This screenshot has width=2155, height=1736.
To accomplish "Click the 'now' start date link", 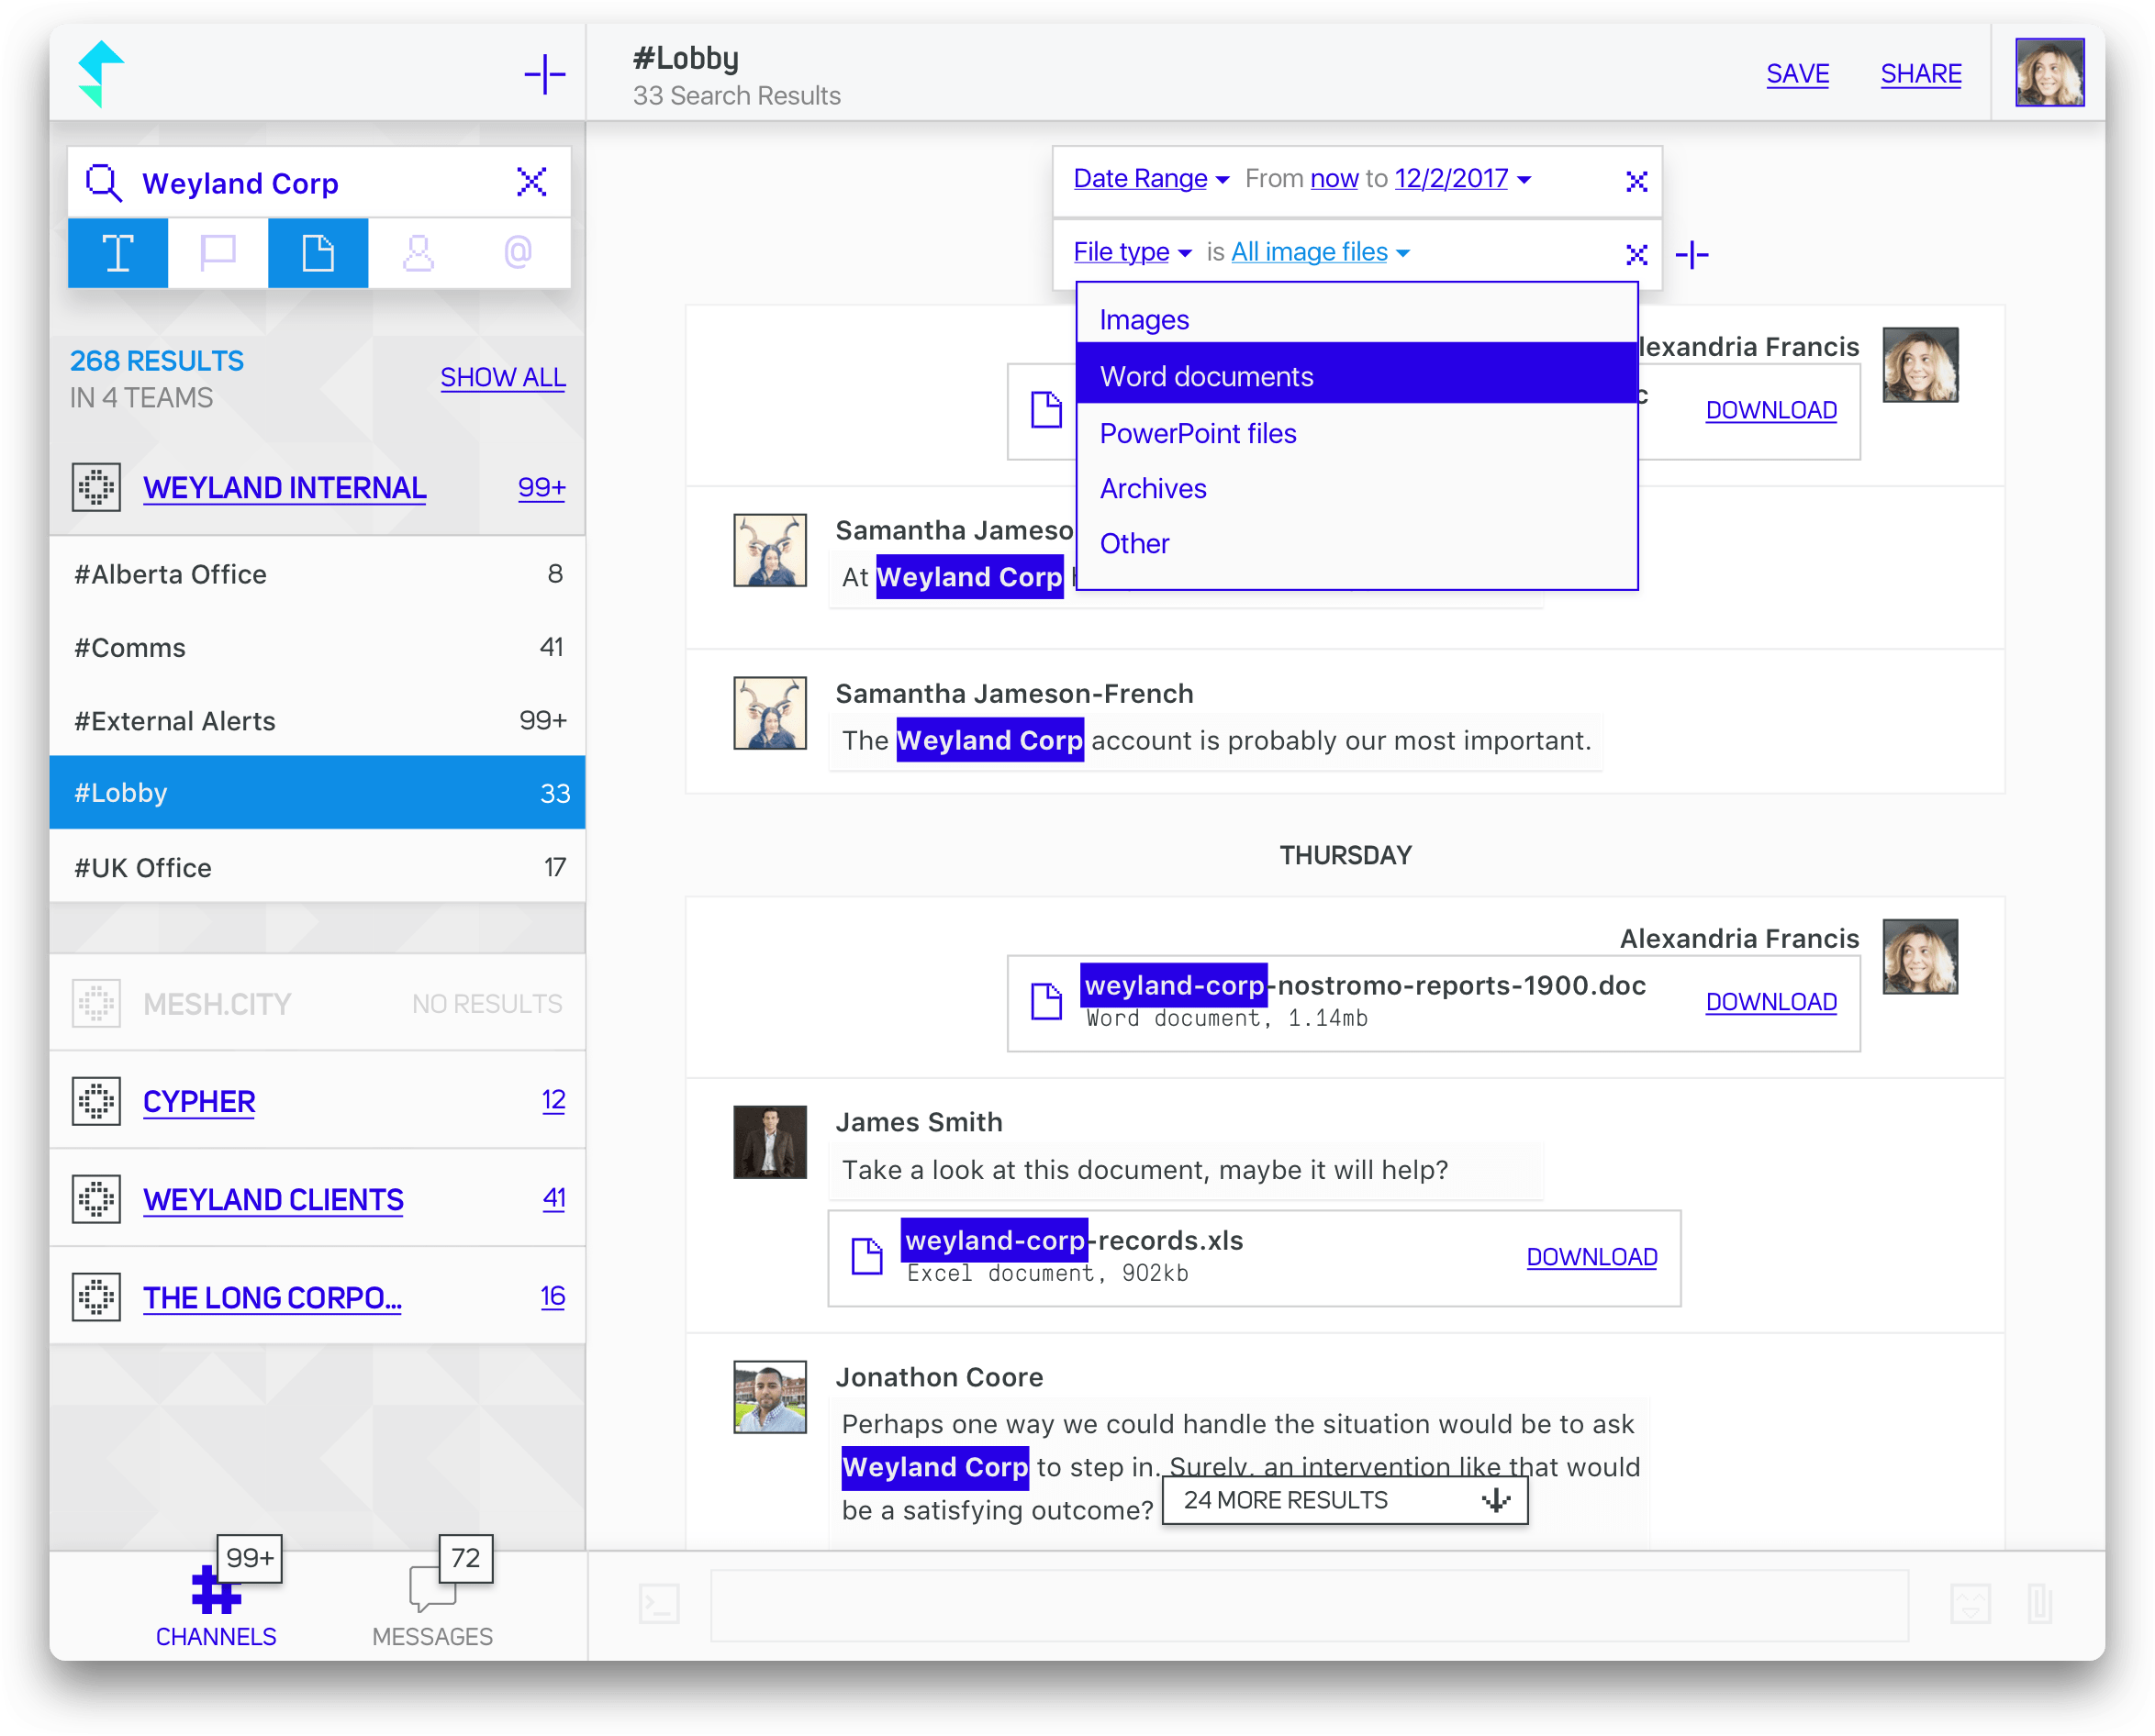I will 1334,179.
